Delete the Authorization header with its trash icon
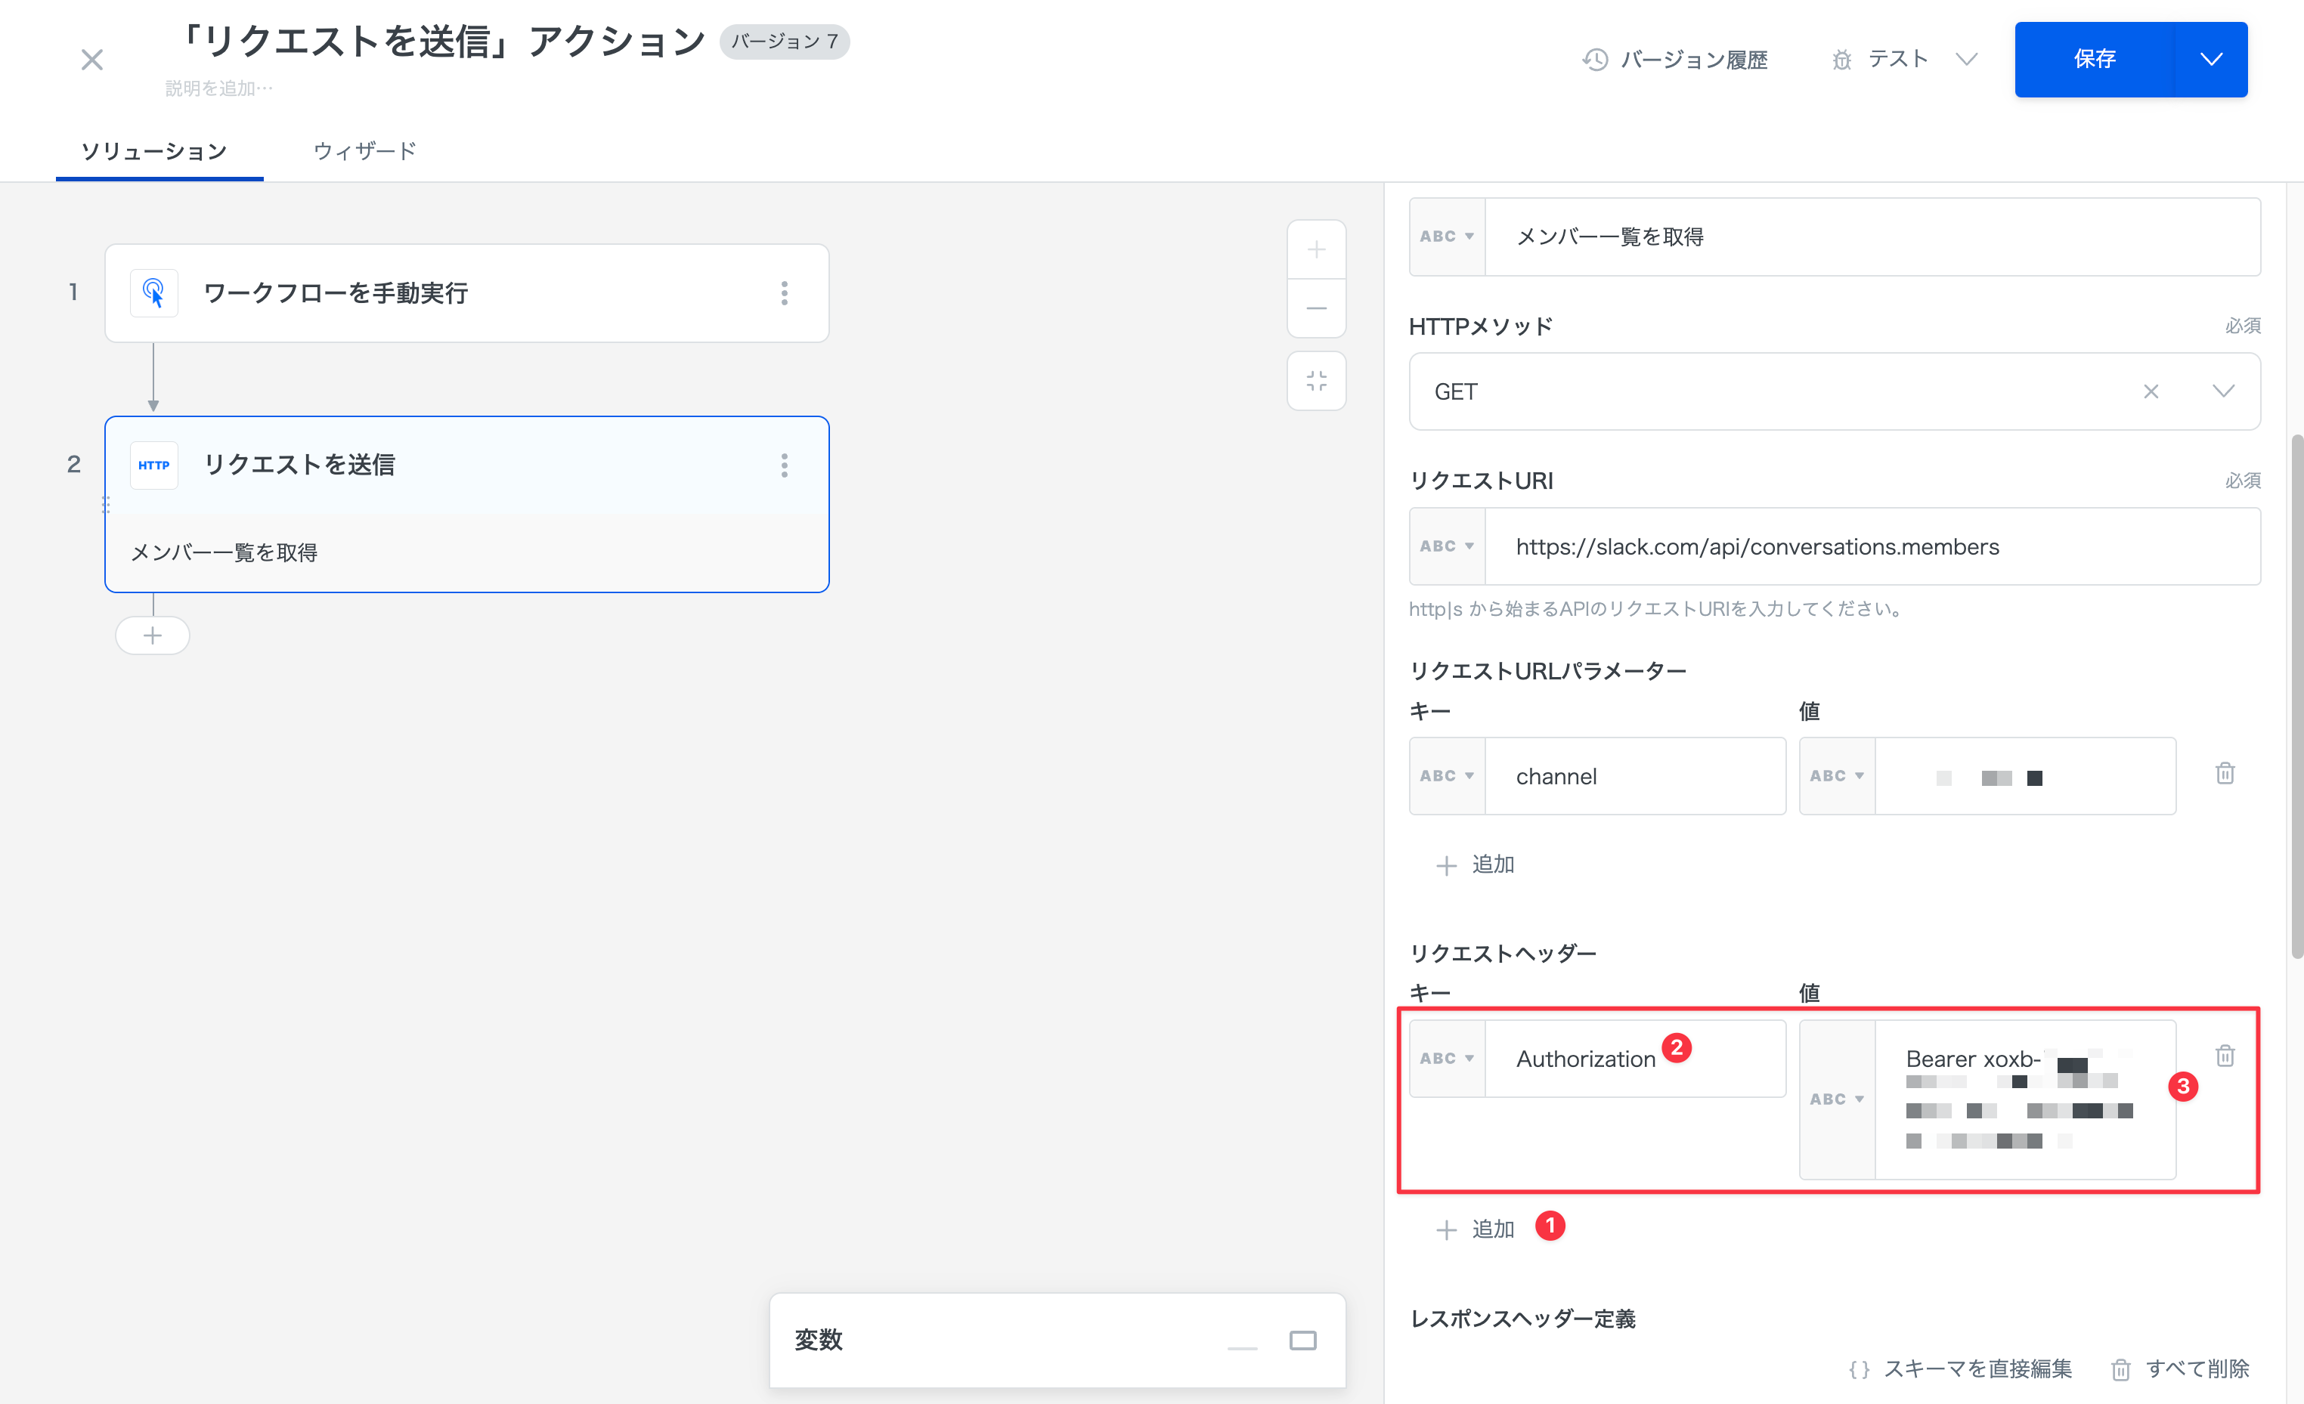Viewport: 2304px width, 1404px height. pos(2226,1055)
